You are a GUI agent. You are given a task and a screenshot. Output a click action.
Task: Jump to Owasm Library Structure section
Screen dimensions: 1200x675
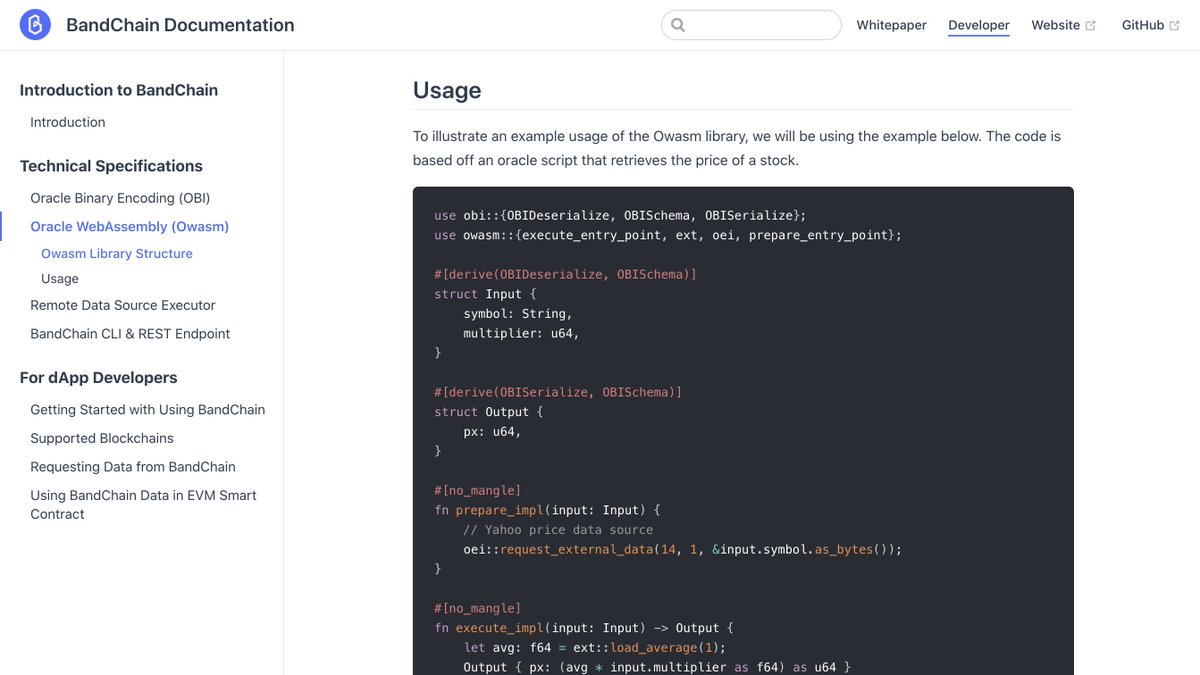pos(117,254)
